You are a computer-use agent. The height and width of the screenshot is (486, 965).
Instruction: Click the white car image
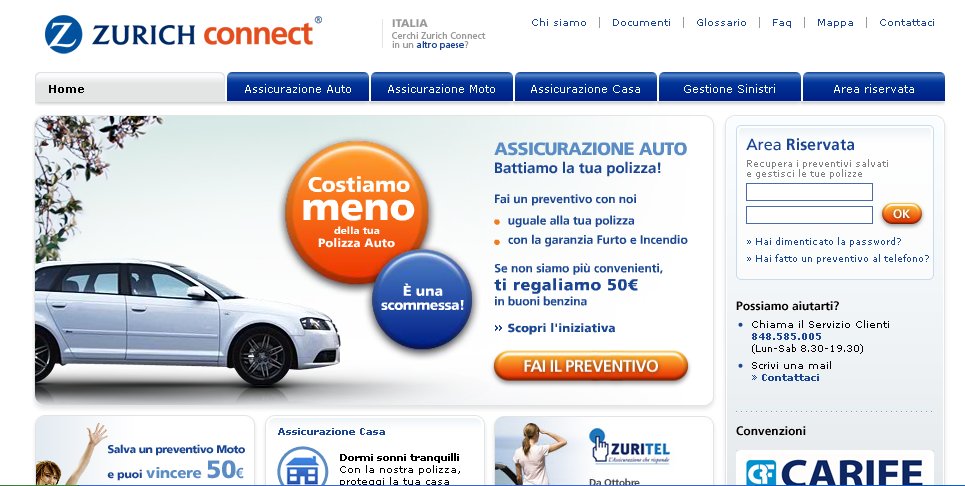187,322
